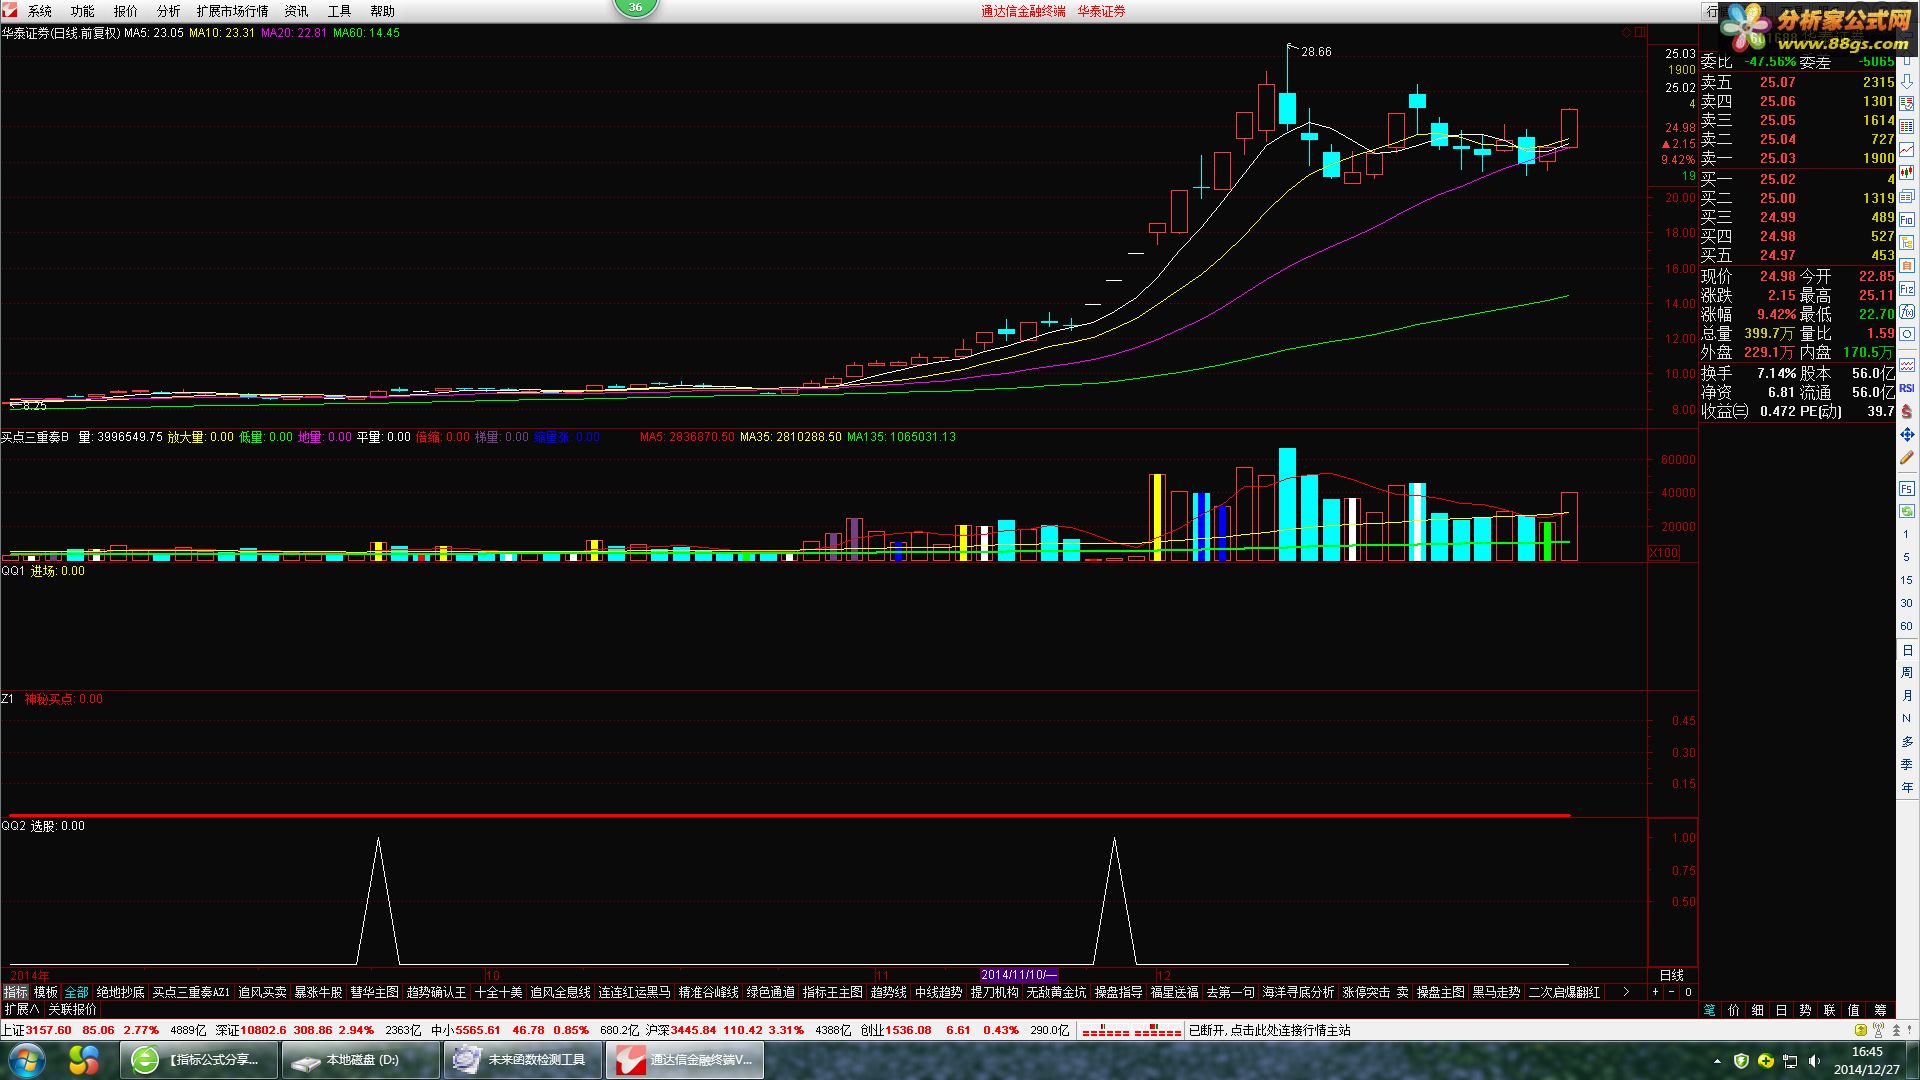The width and height of the screenshot is (1920, 1080).
Task: Click 已断开,点击此处连接行情主站 link
Action: (1269, 1030)
